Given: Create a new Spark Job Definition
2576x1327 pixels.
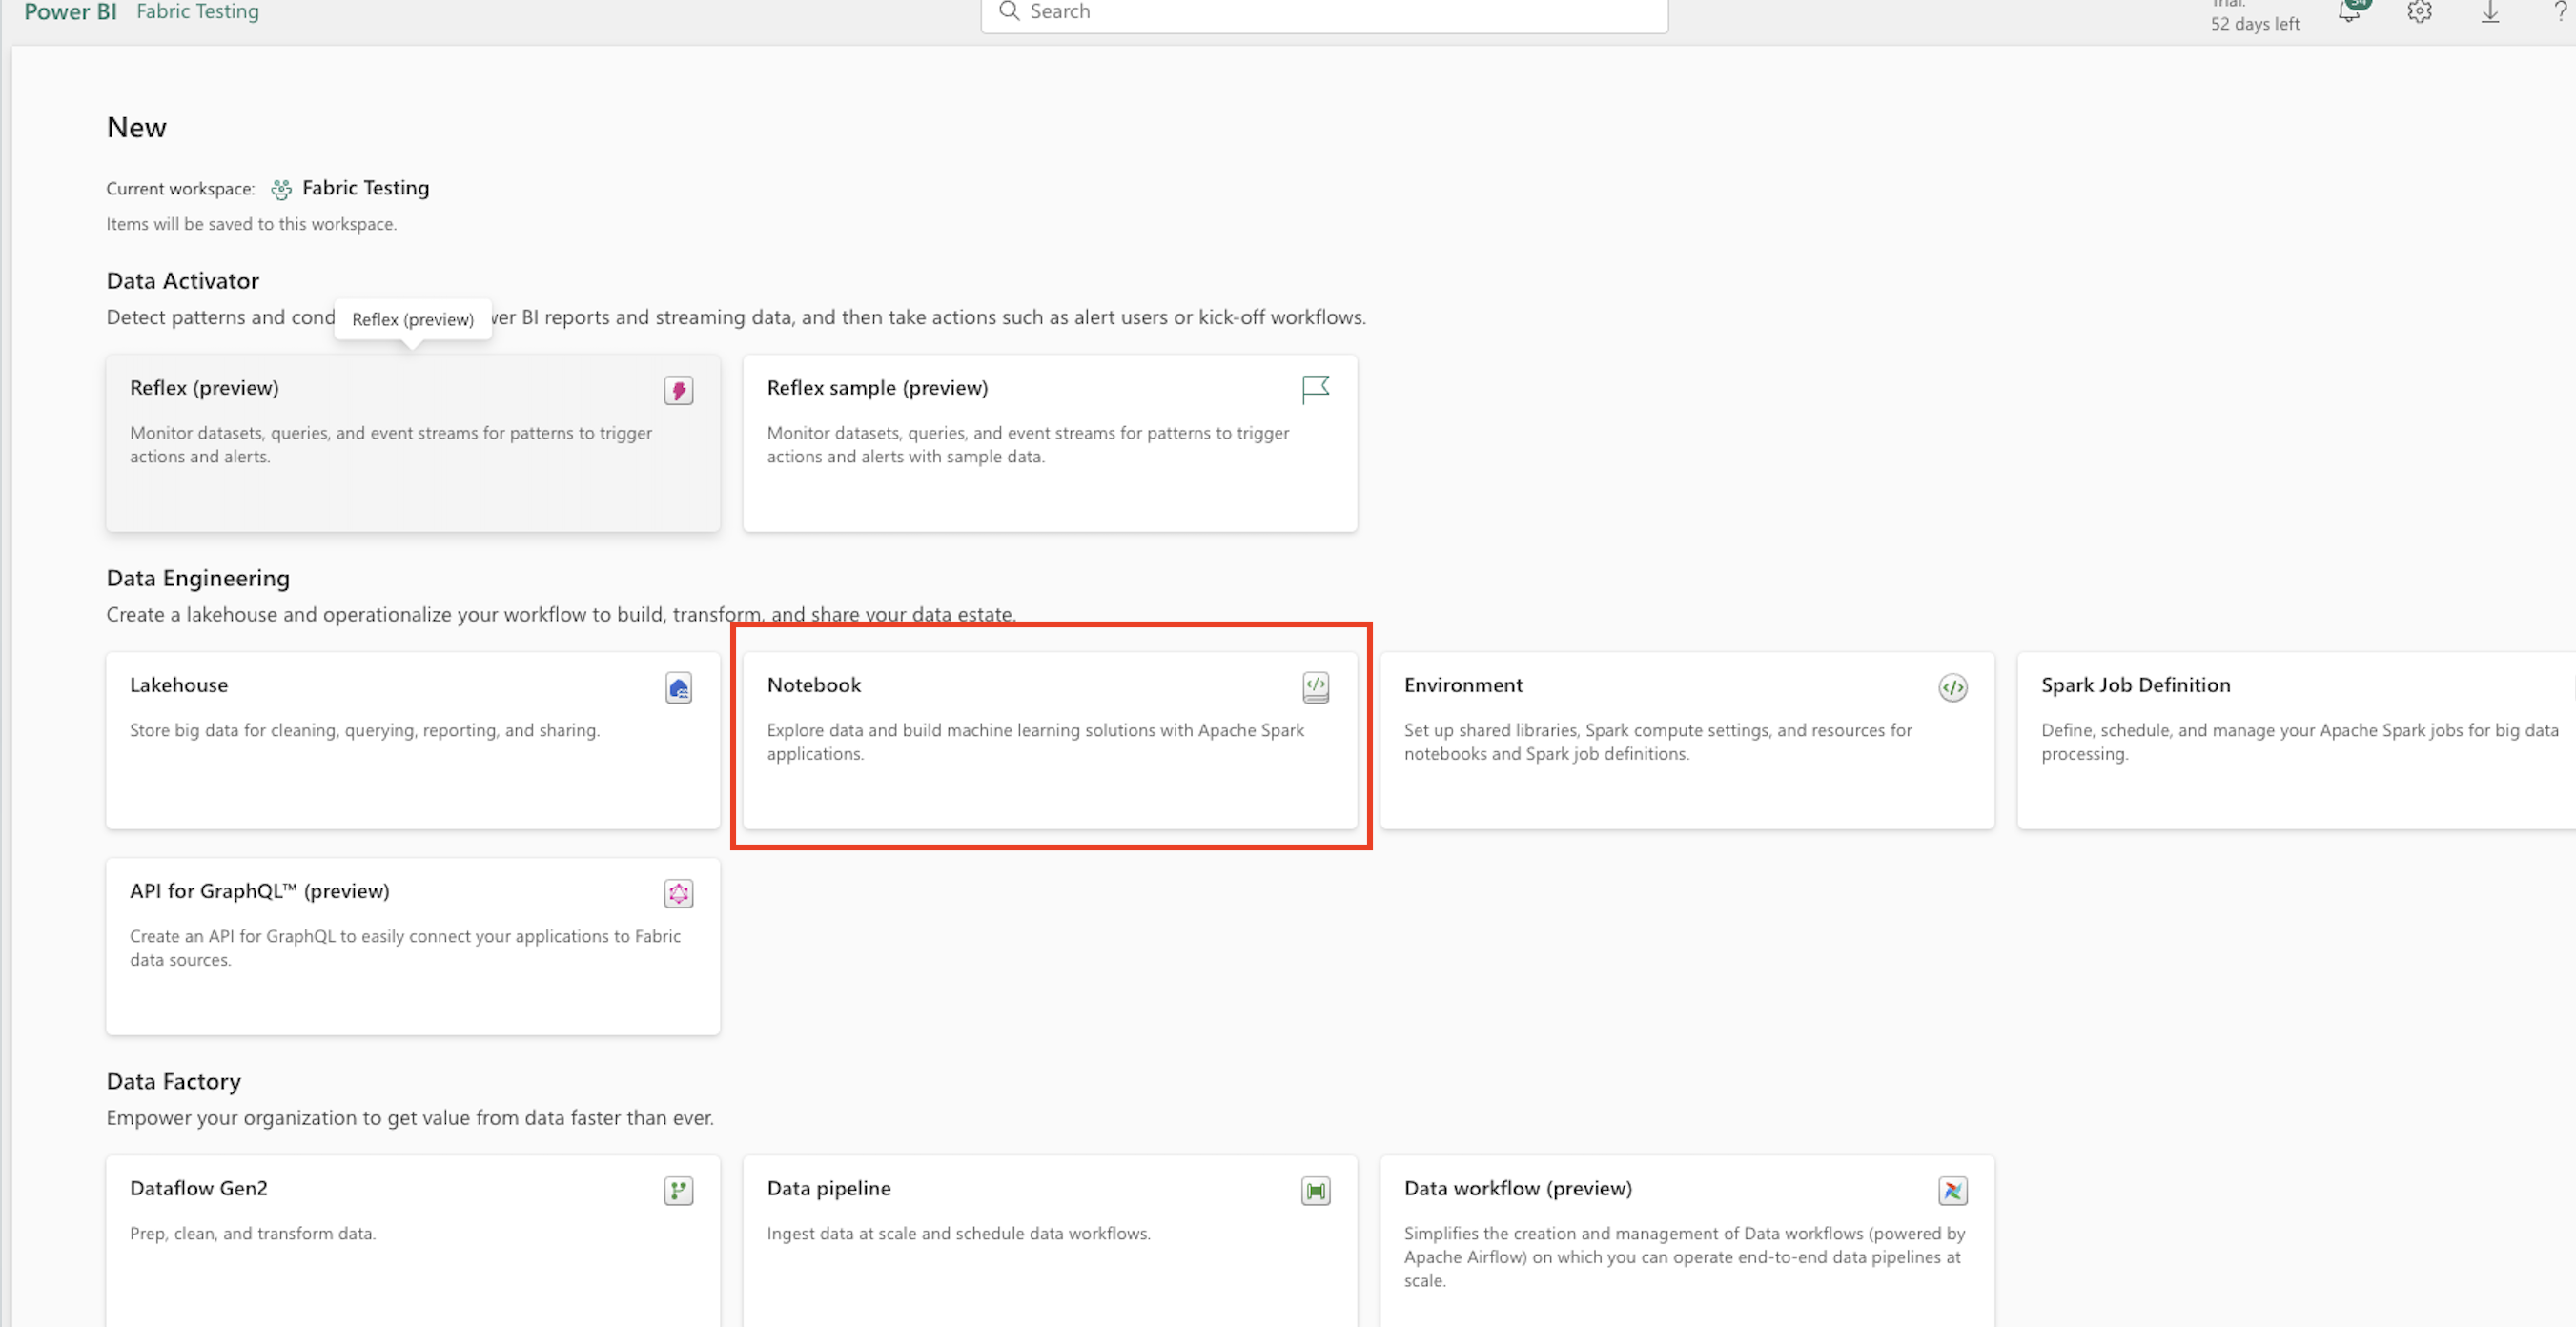Looking at the screenshot, I should [x=2135, y=685].
